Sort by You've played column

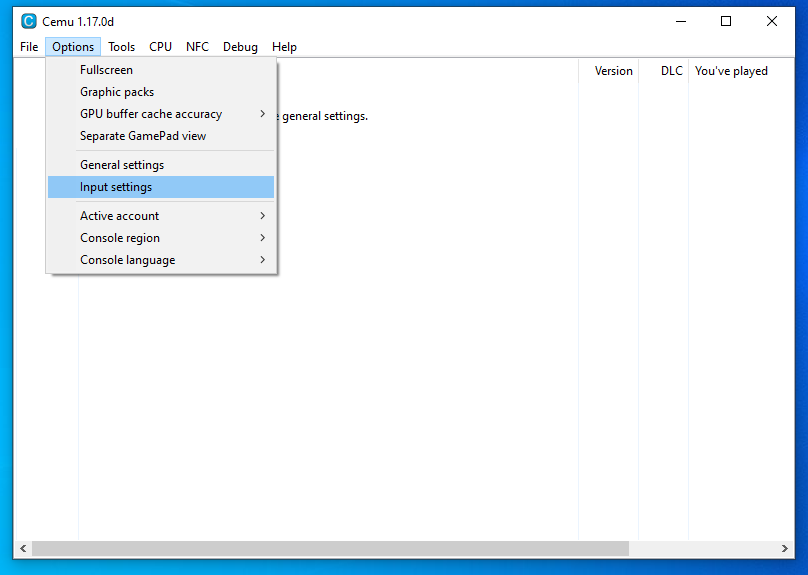[741, 71]
